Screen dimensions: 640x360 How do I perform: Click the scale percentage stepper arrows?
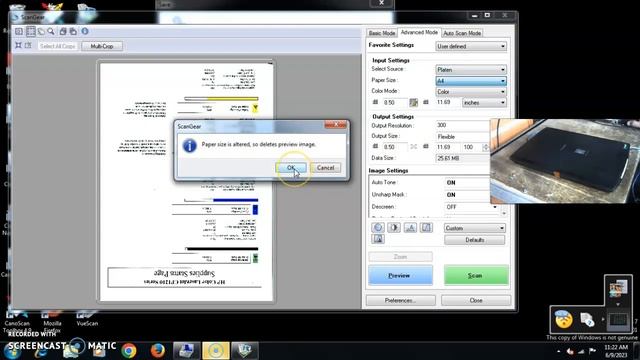coord(485,147)
